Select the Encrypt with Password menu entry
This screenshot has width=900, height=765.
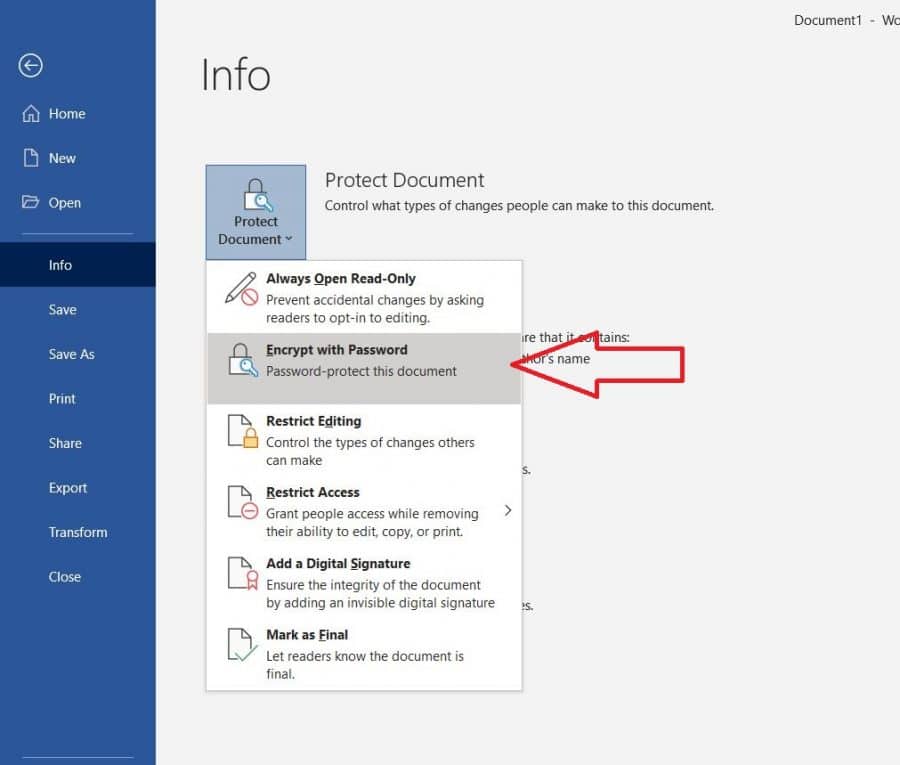[x=337, y=350]
